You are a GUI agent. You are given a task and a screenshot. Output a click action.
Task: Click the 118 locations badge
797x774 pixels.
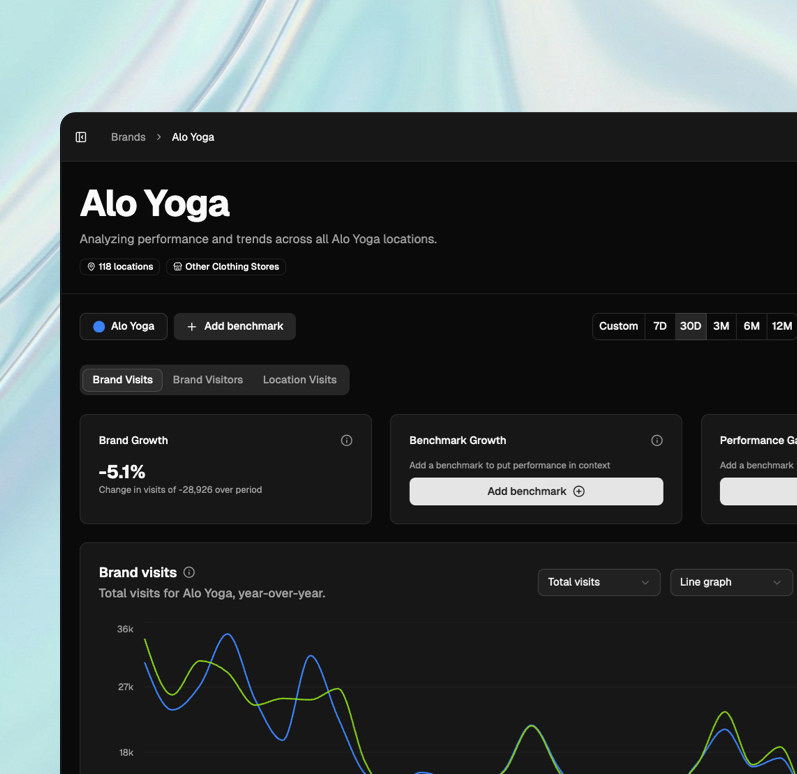(120, 267)
